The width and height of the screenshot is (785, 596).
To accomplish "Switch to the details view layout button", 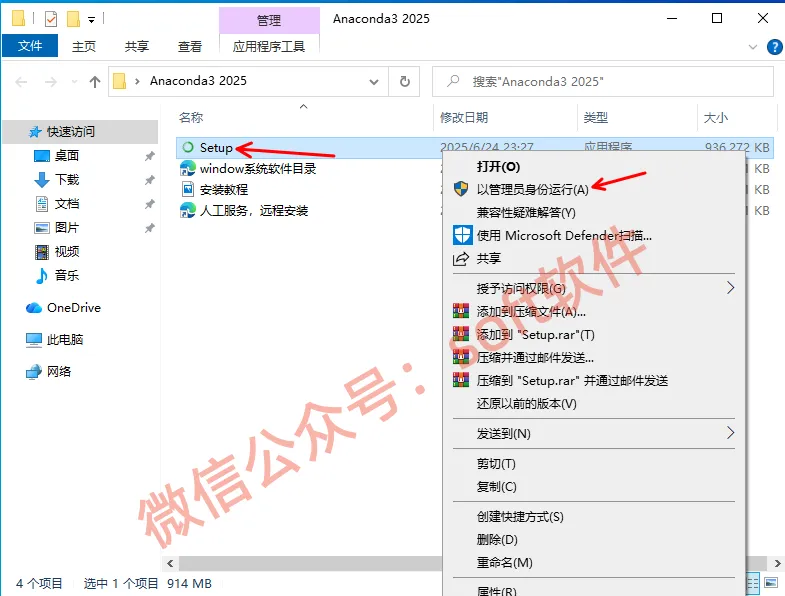I will tap(752, 583).
